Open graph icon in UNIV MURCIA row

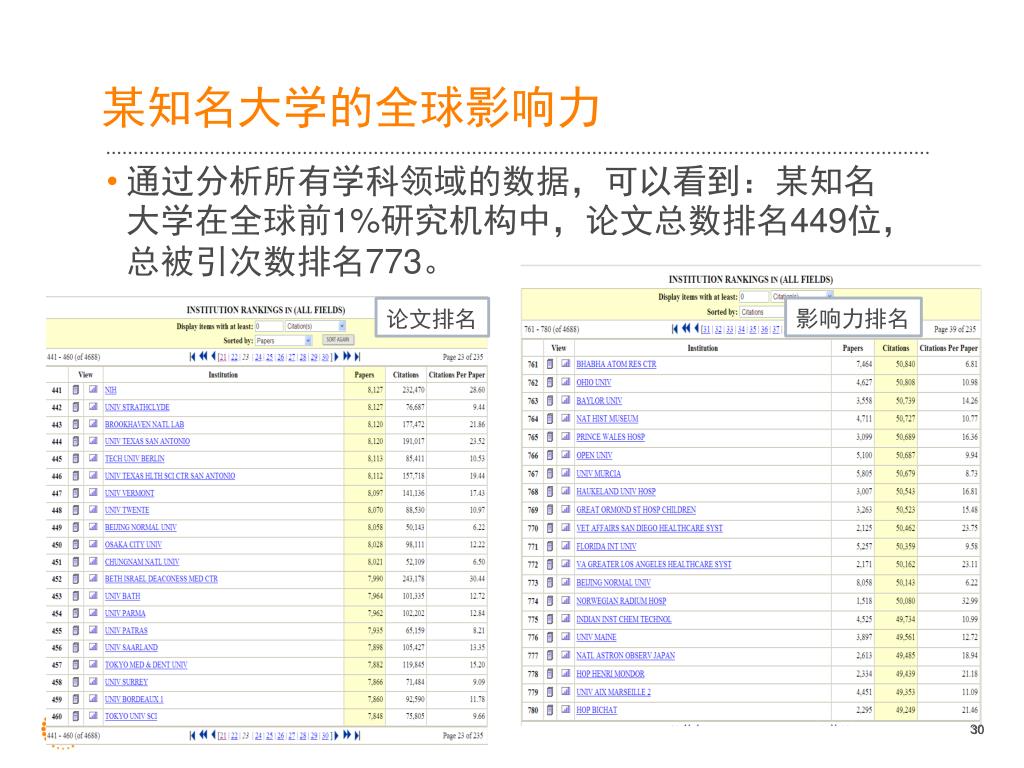pyautogui.click(x=566, y=473)
